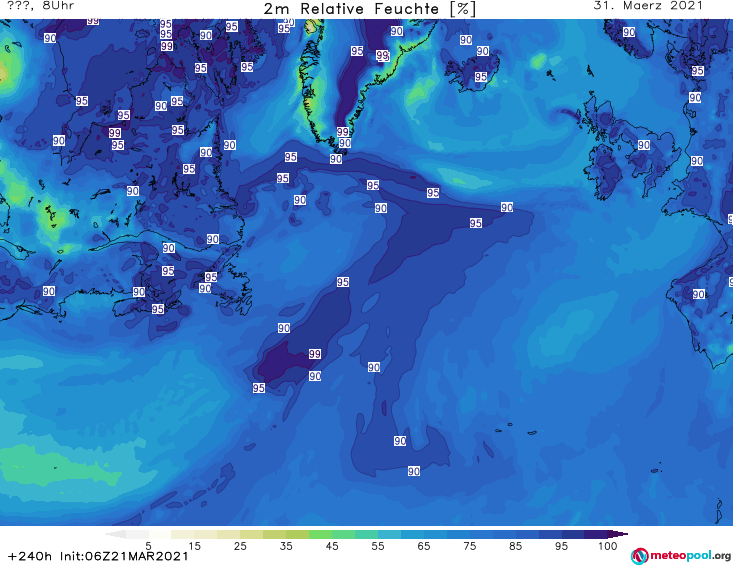Click the '95' label inside large Atlantic wedge near '90'

476,223
